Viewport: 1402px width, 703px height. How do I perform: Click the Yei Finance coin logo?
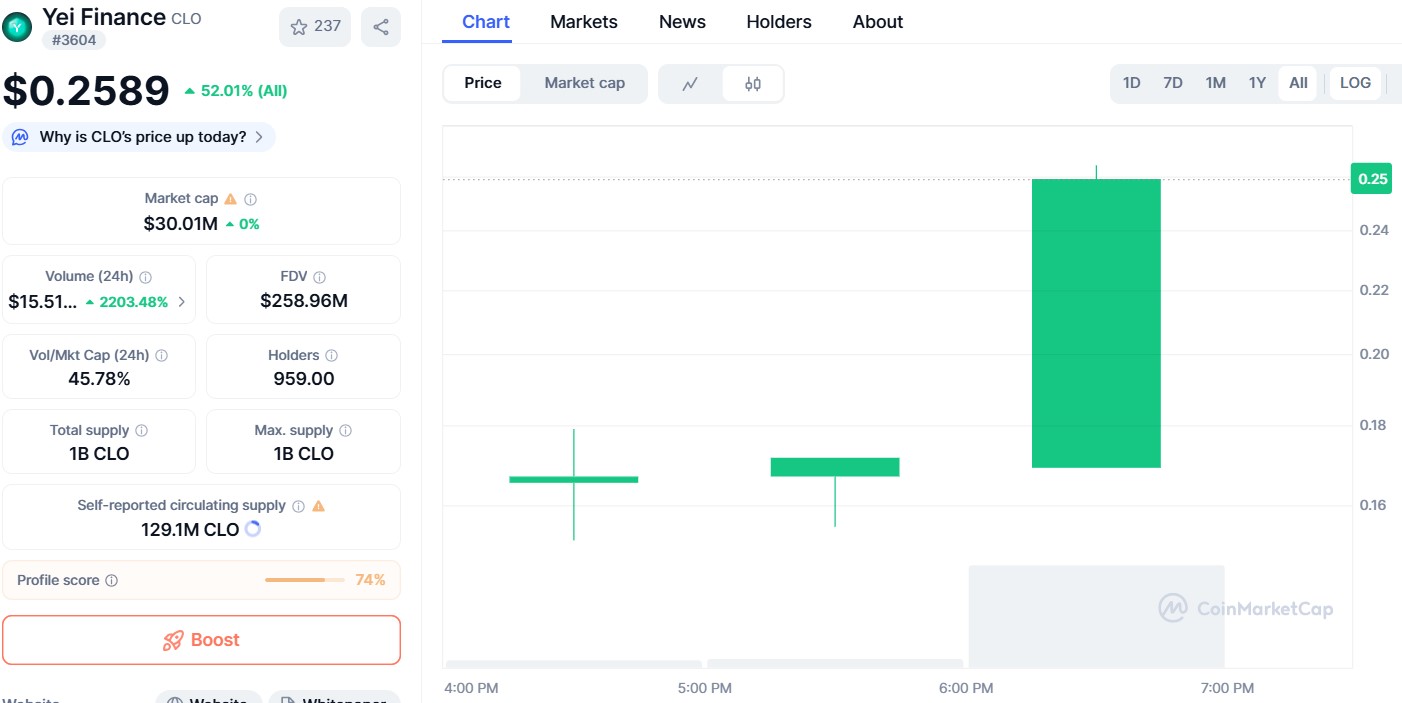click(18, 27)
